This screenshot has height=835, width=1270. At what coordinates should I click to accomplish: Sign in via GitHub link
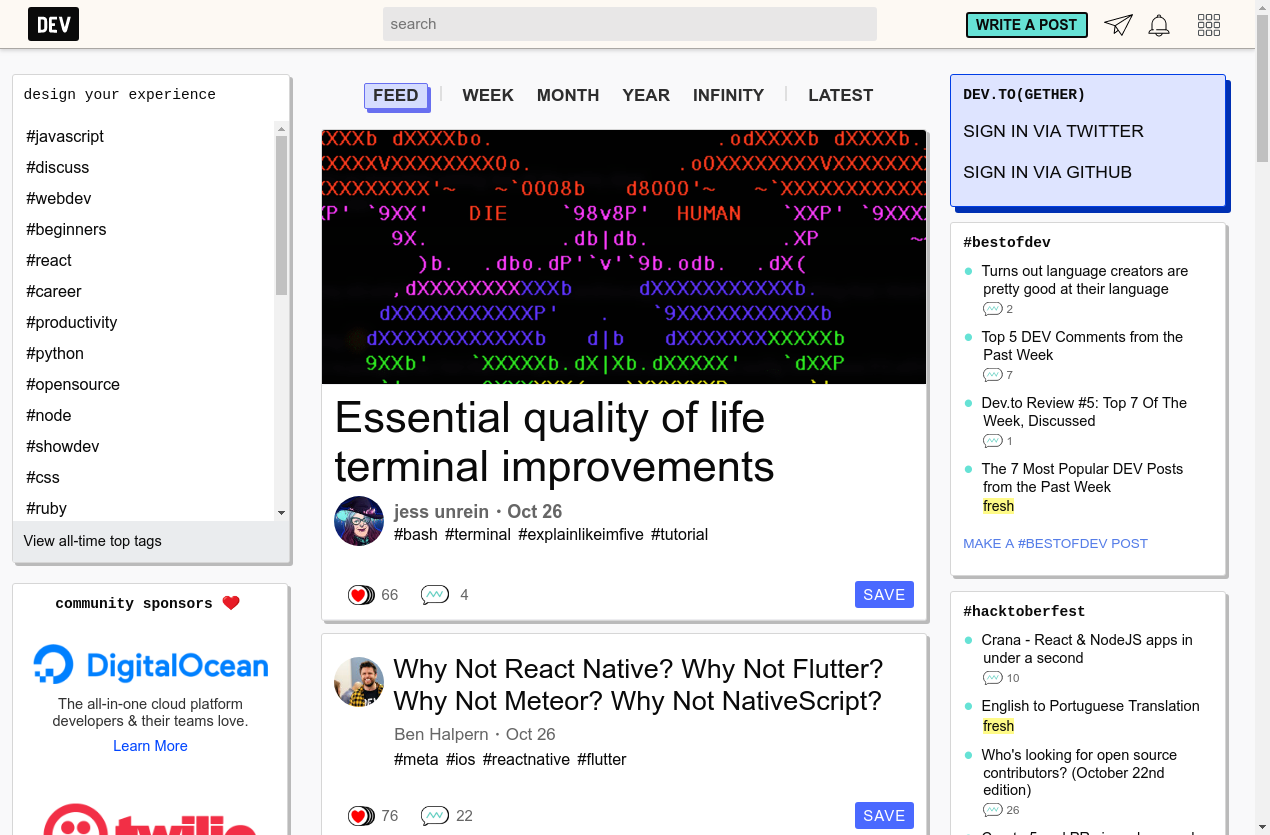tap(1047, 172)
